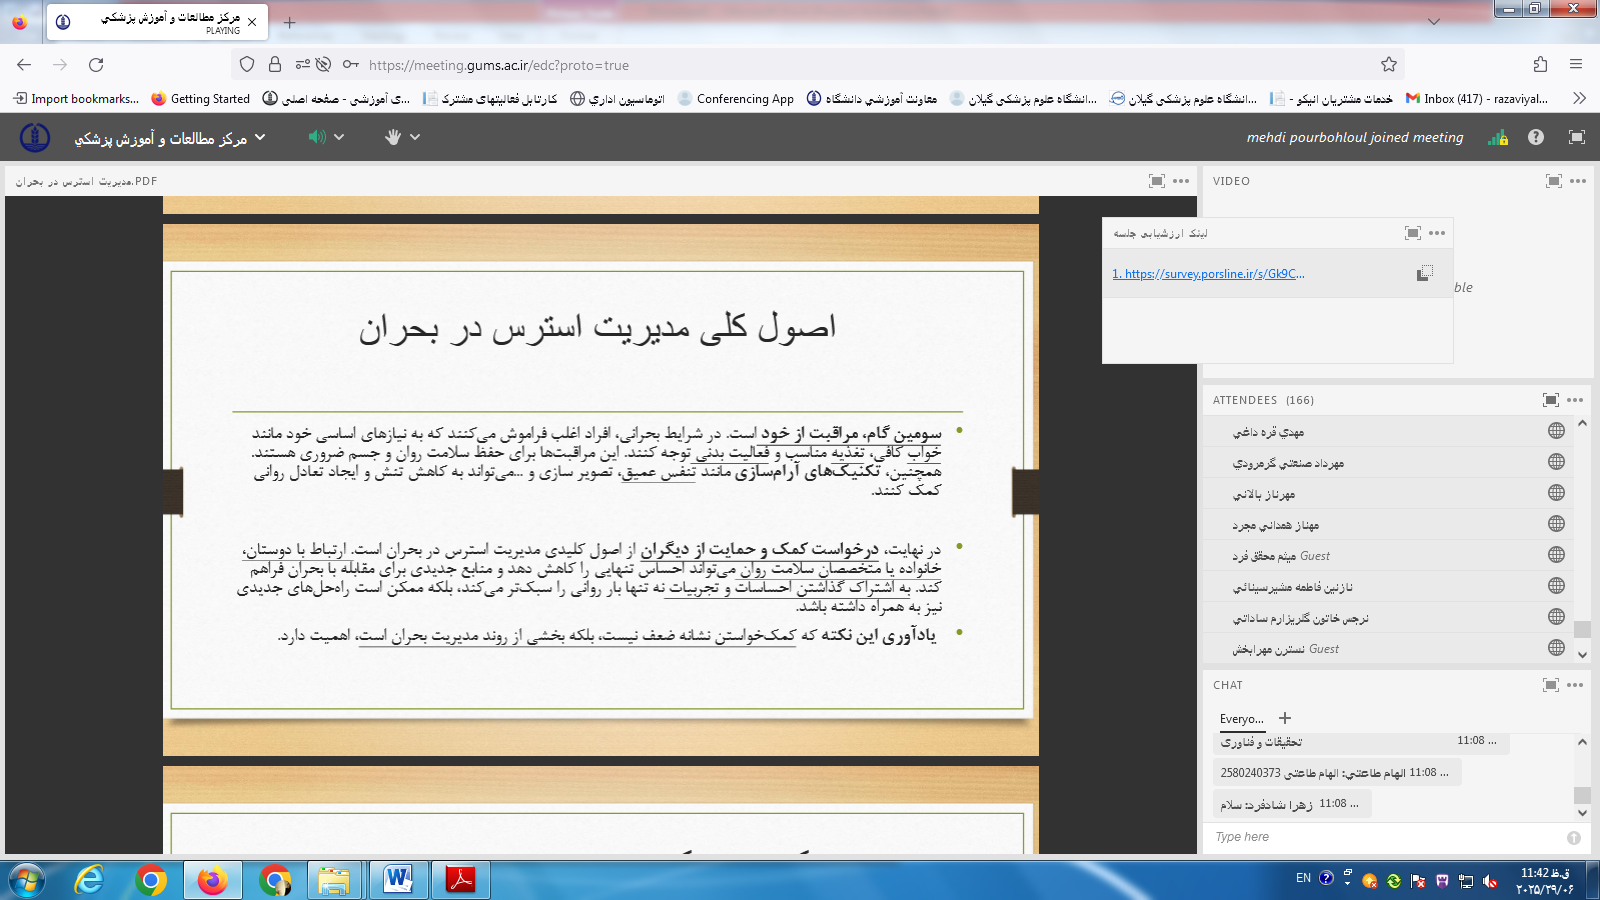Start a new chat with plus button
The width and height of the screenshot is (1600, 900).
[1285, 718]
